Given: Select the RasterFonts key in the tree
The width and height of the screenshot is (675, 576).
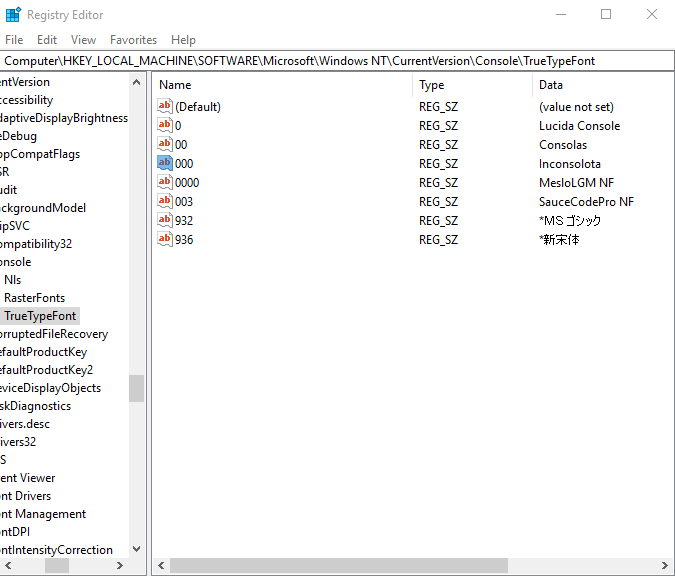Looking at the screenshot, I should [x=34, y=298].
